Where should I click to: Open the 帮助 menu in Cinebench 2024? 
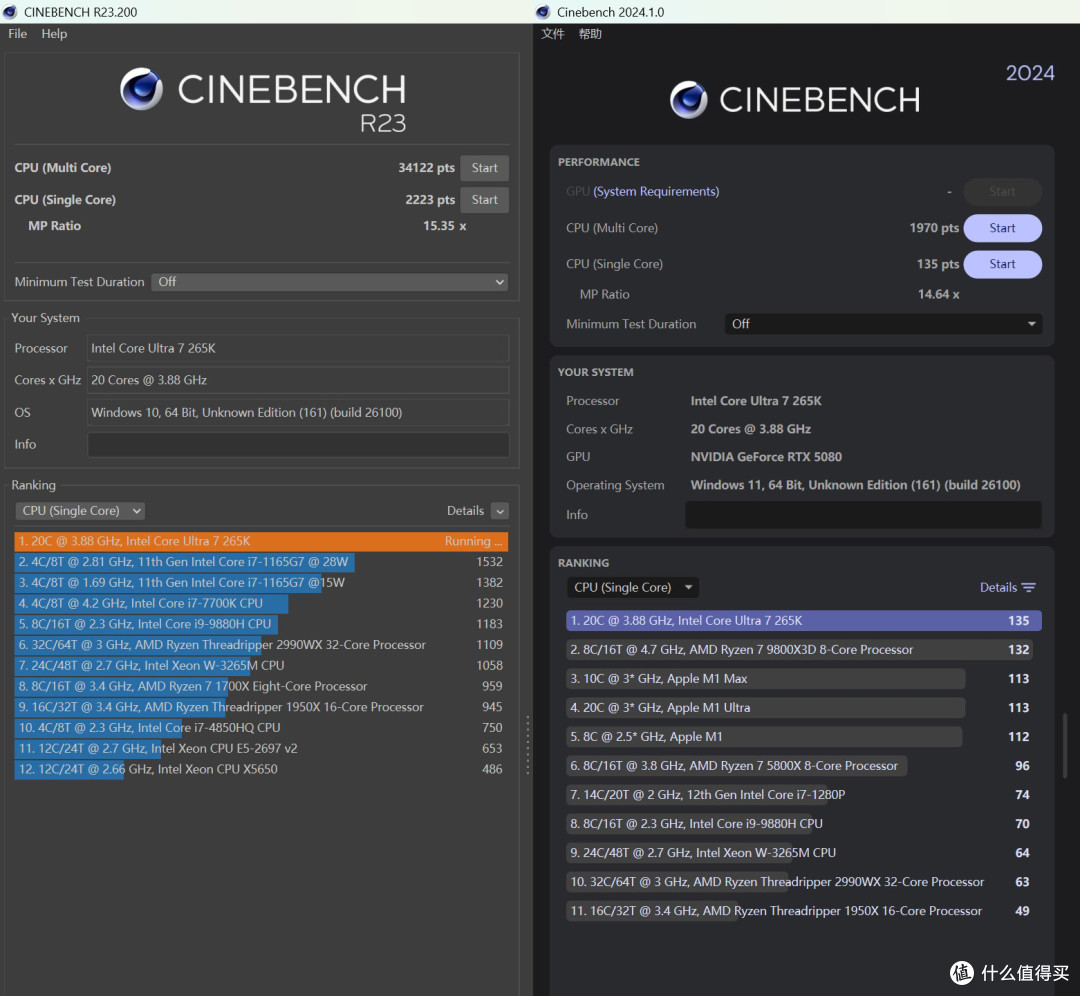[x=590, y=34]
